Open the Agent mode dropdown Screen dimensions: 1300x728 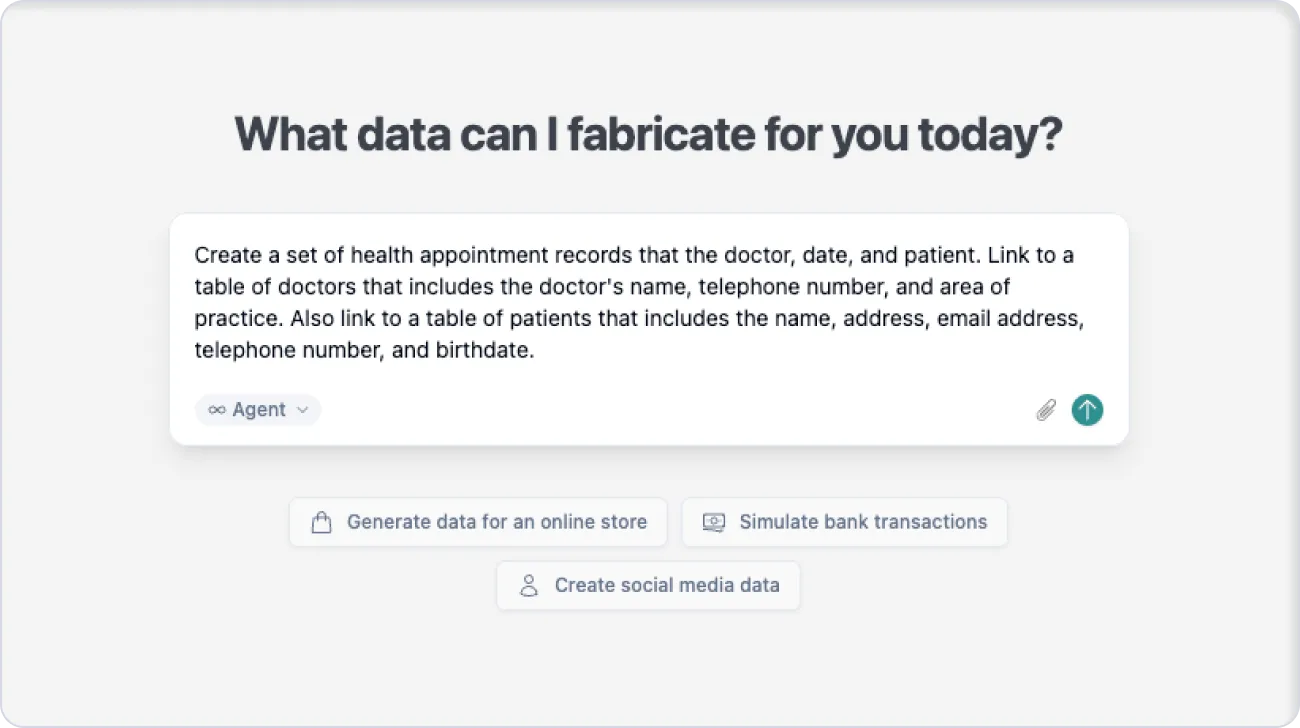pos(258,410)
